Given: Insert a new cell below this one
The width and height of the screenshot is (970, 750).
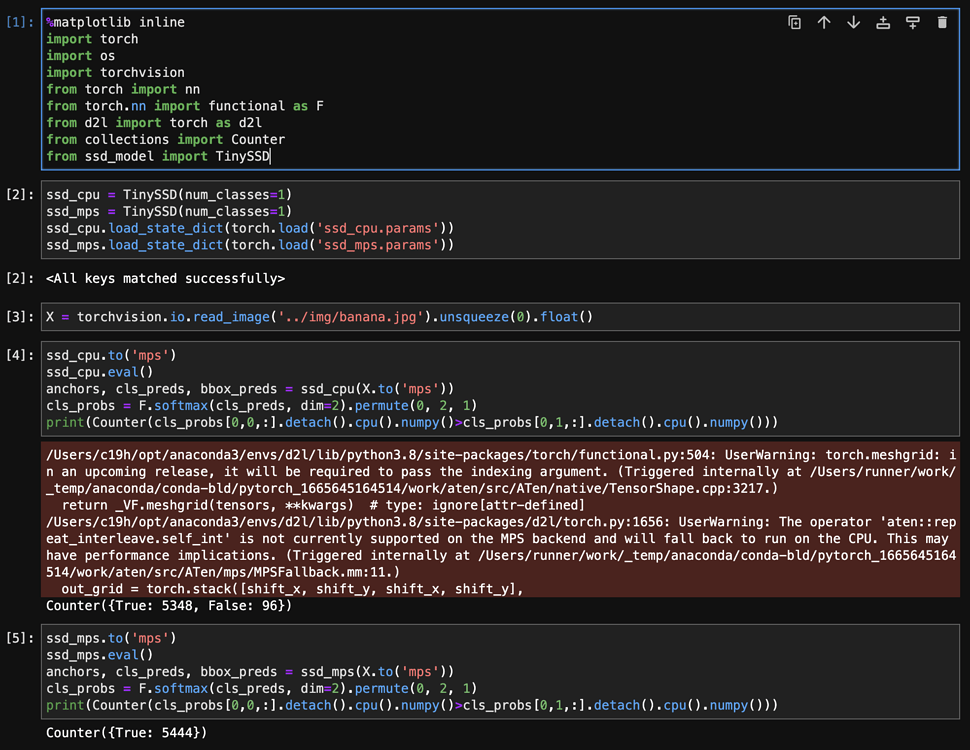Looking at the screenshot, I should 912,23.
